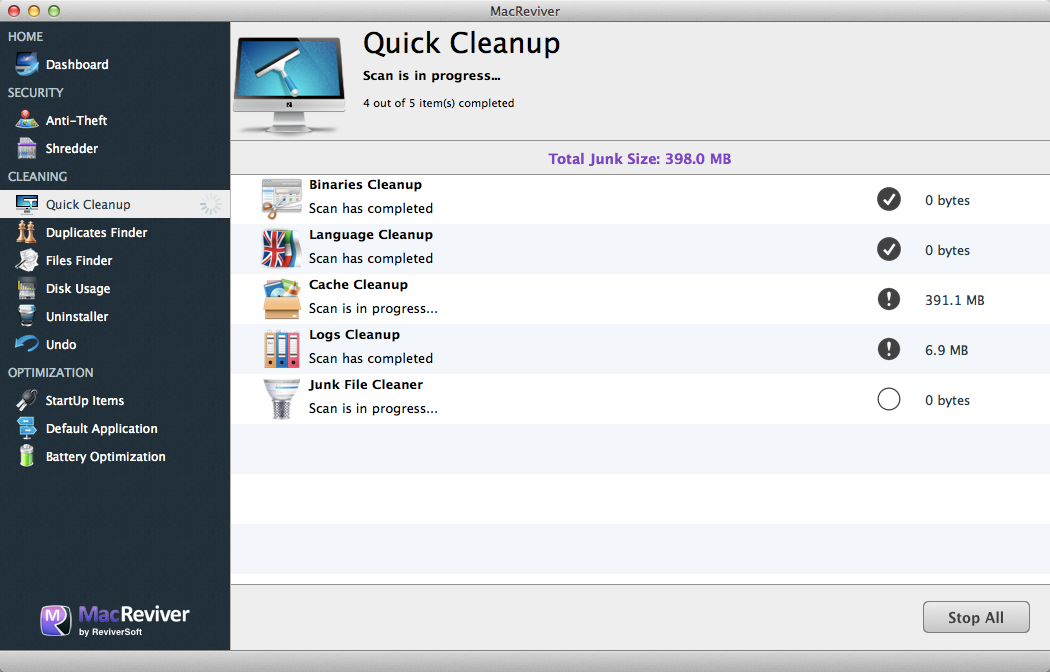Click the Duplicates Finder chess icon
Screen dimensions: 1050x672
(x=27, y=233)
